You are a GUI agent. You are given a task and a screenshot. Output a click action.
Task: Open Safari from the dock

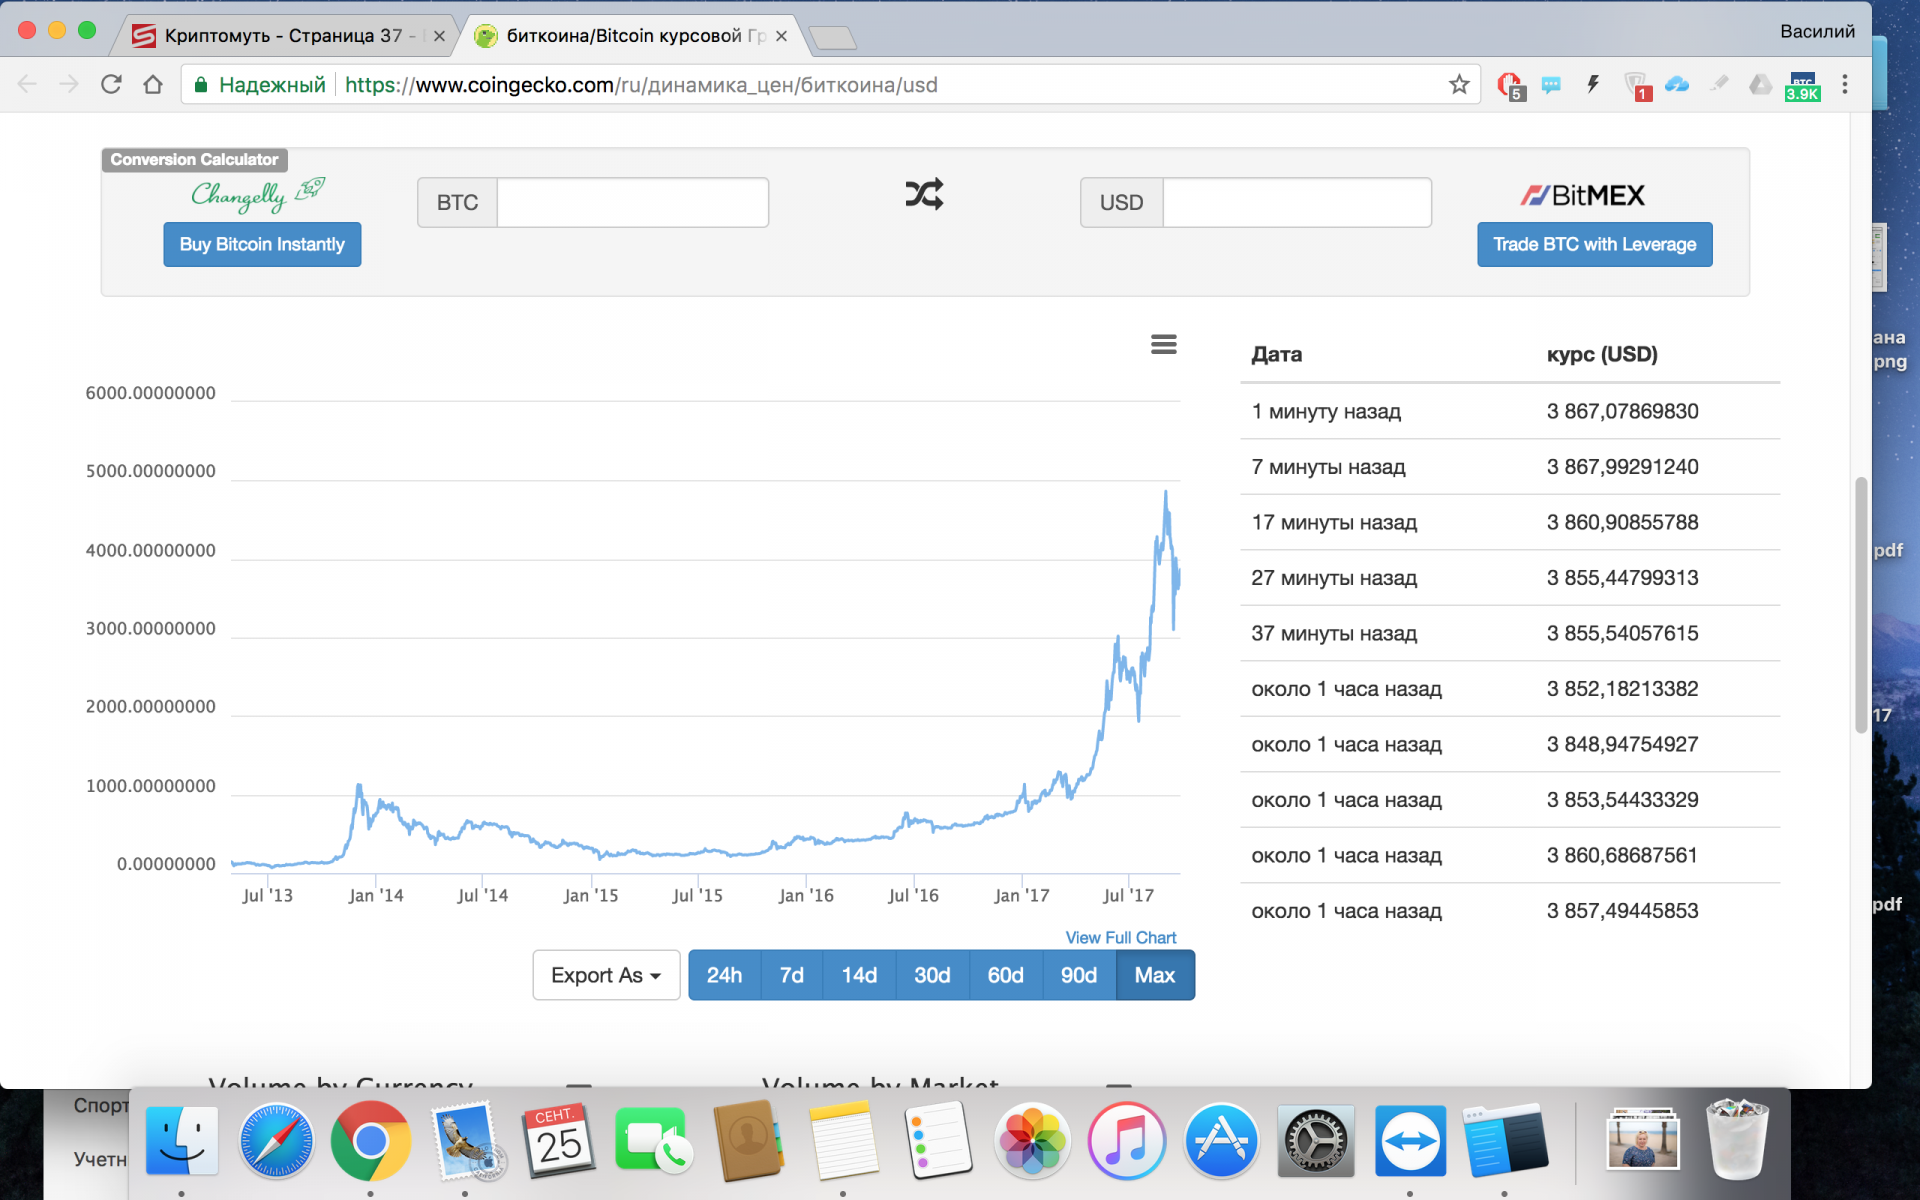tap(276, 1141)
